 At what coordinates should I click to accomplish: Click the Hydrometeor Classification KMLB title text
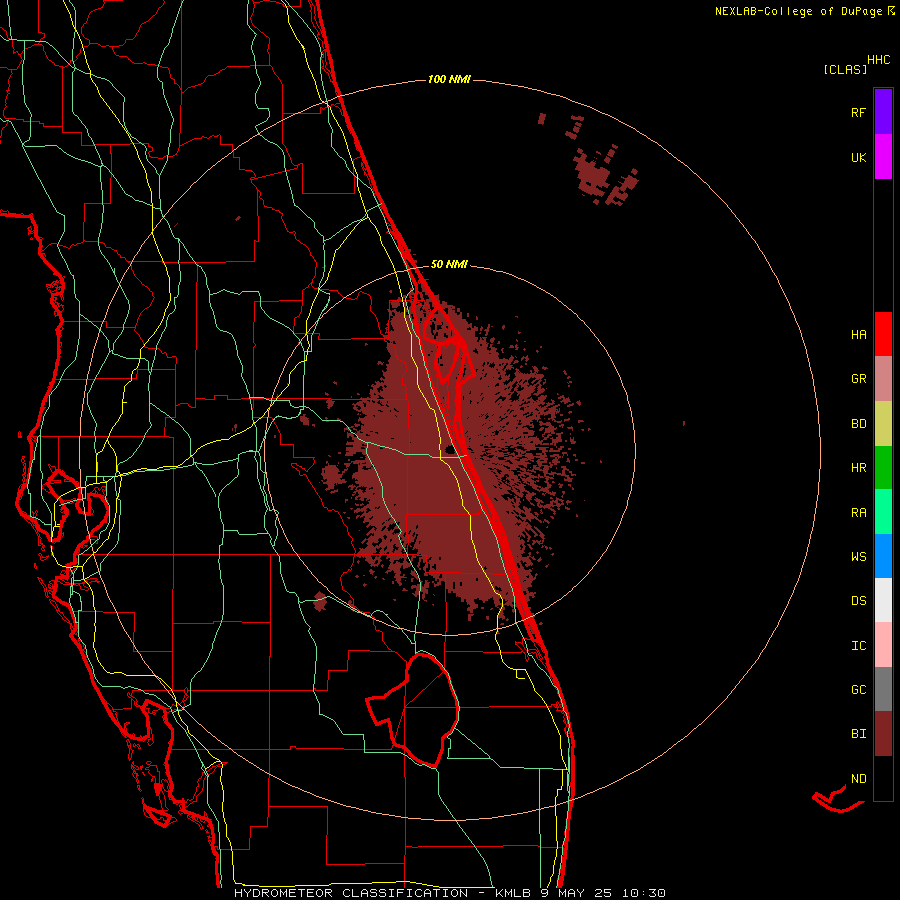tap(449, 893)
